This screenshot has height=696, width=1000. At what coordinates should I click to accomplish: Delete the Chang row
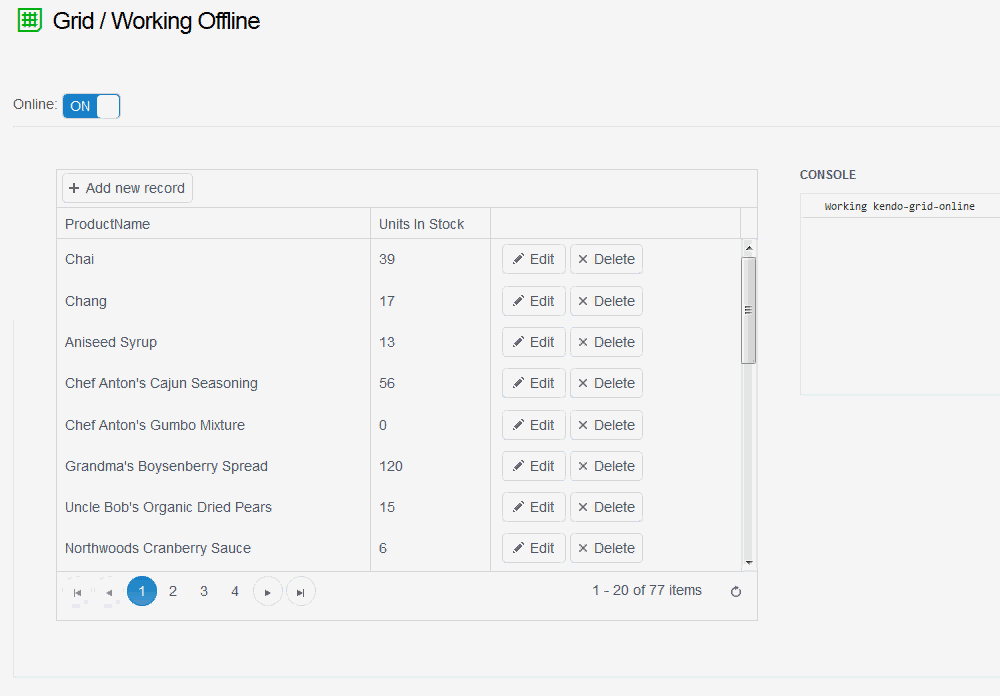coord(606,301)
